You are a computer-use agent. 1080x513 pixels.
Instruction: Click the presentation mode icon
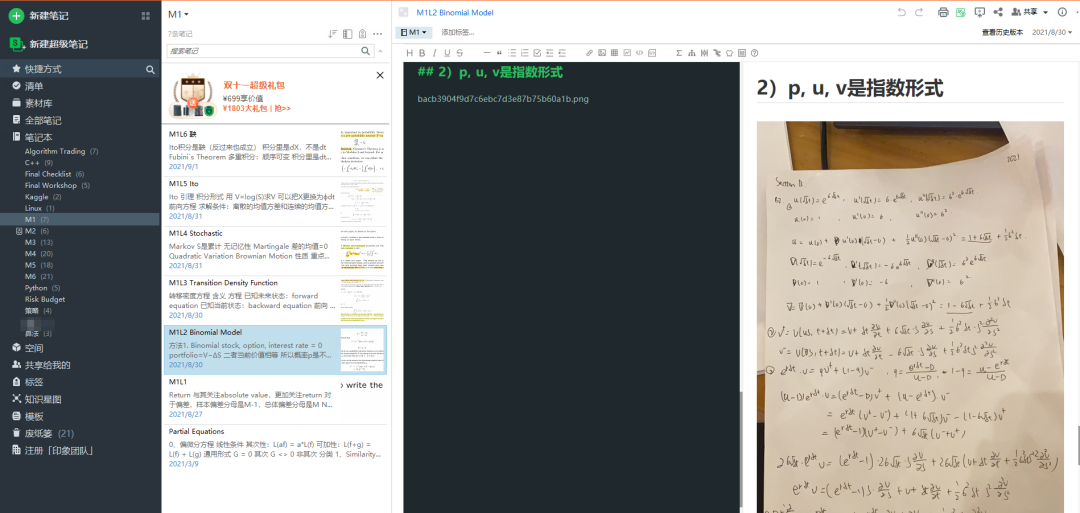980,12
